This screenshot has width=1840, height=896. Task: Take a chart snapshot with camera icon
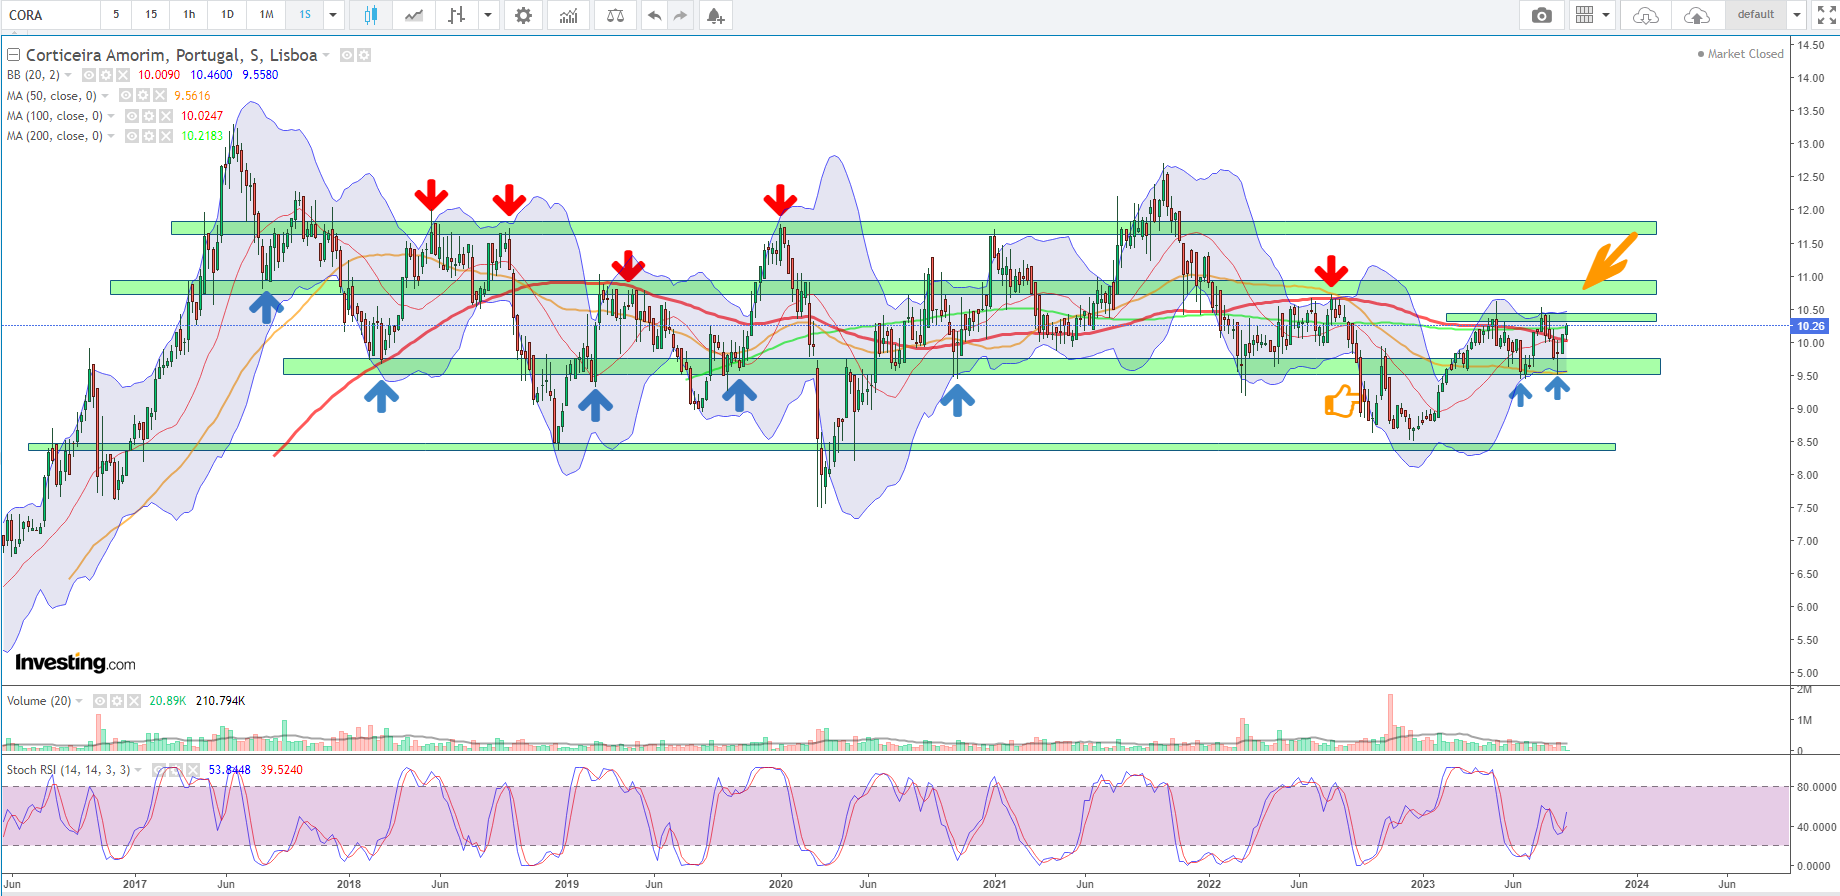point(1542,15)
